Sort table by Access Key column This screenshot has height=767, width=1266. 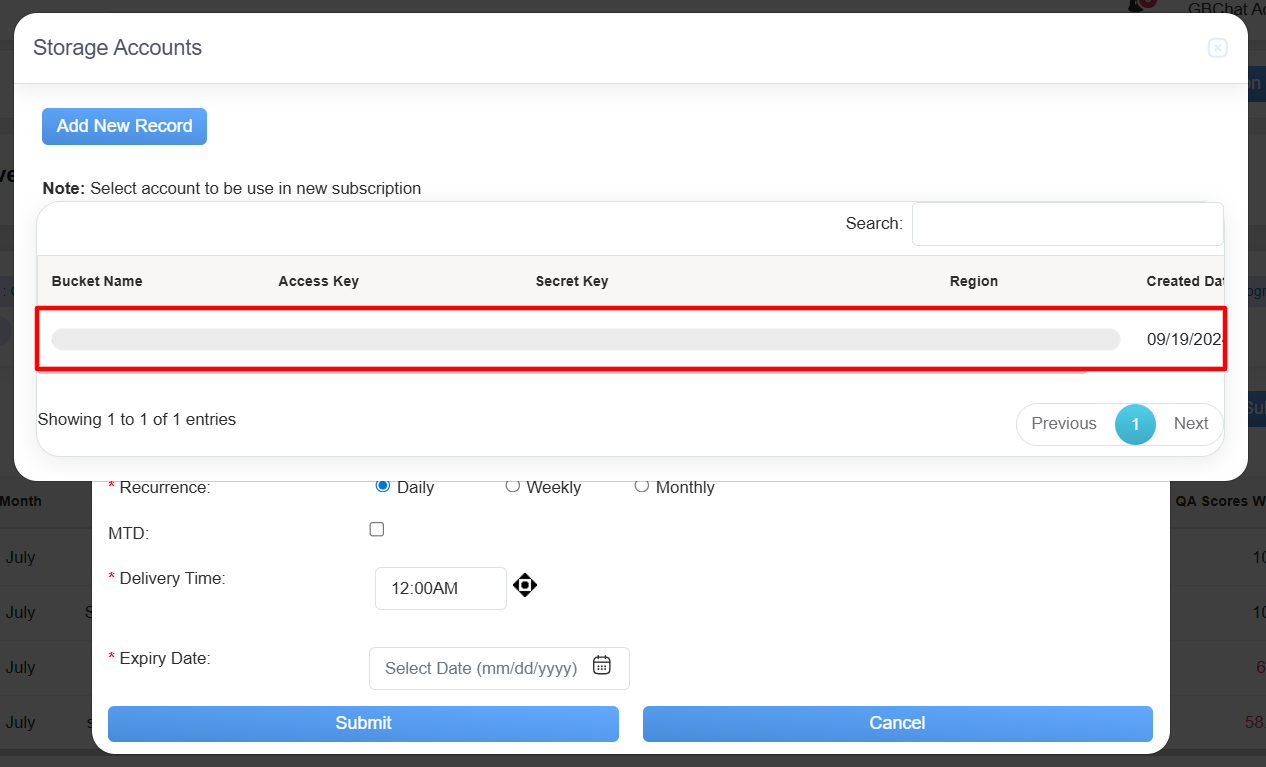pyautogui.click(x=318, y=281)
